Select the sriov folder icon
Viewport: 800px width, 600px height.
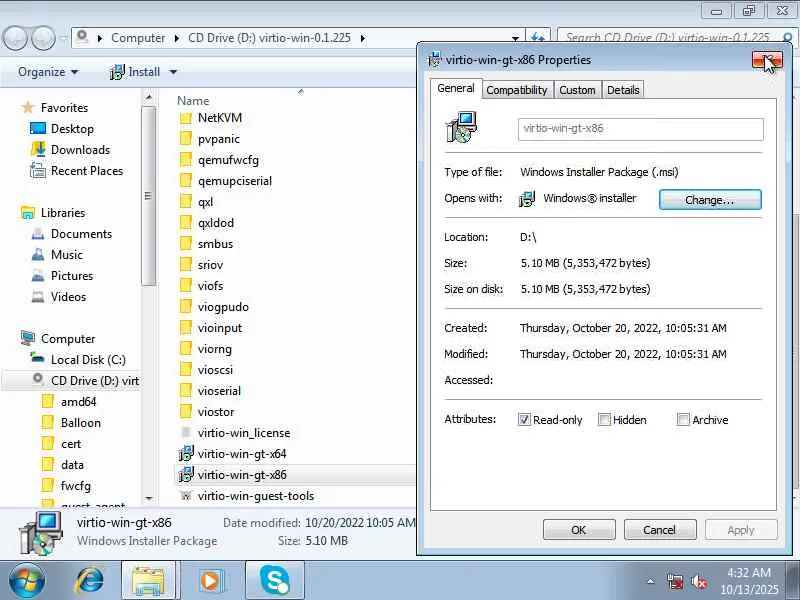[186, 264]
